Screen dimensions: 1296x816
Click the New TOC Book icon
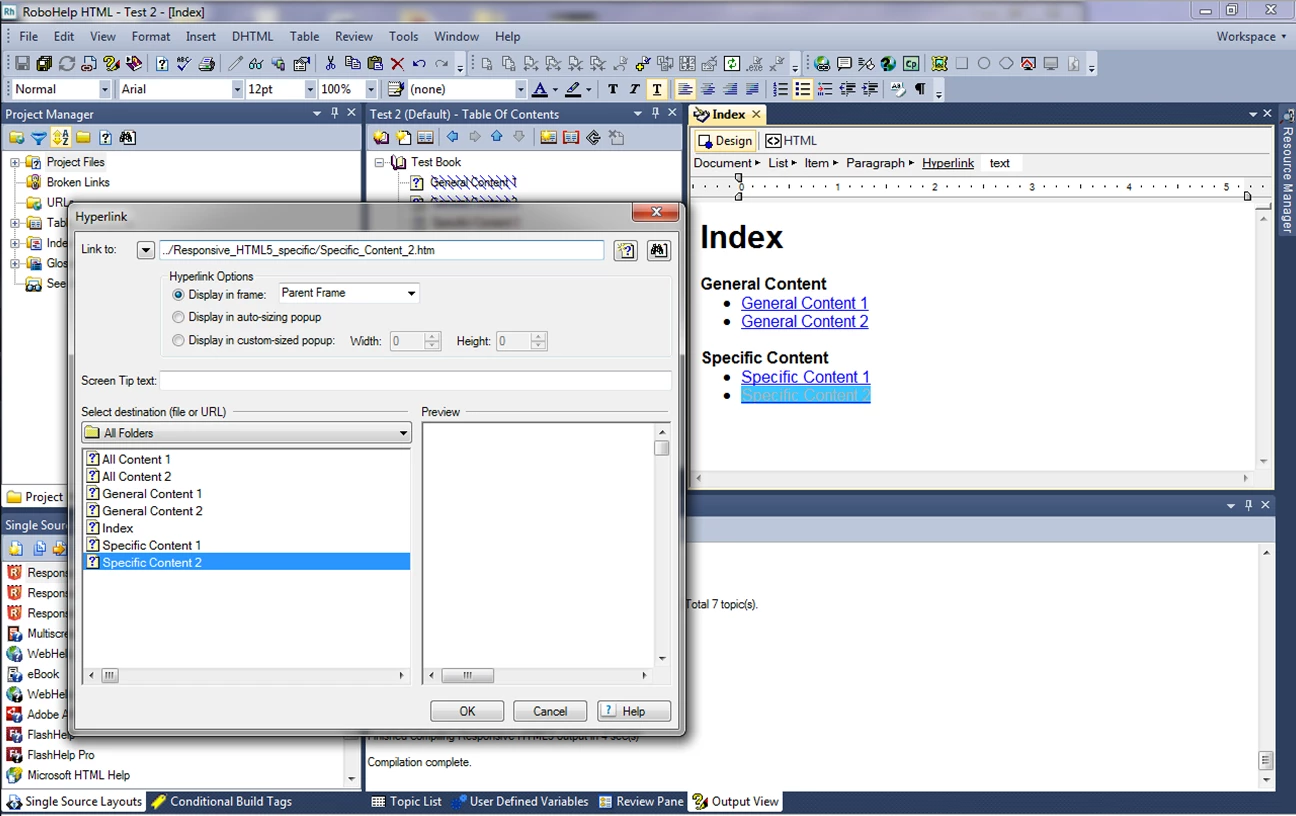click(x=380, y=138)
